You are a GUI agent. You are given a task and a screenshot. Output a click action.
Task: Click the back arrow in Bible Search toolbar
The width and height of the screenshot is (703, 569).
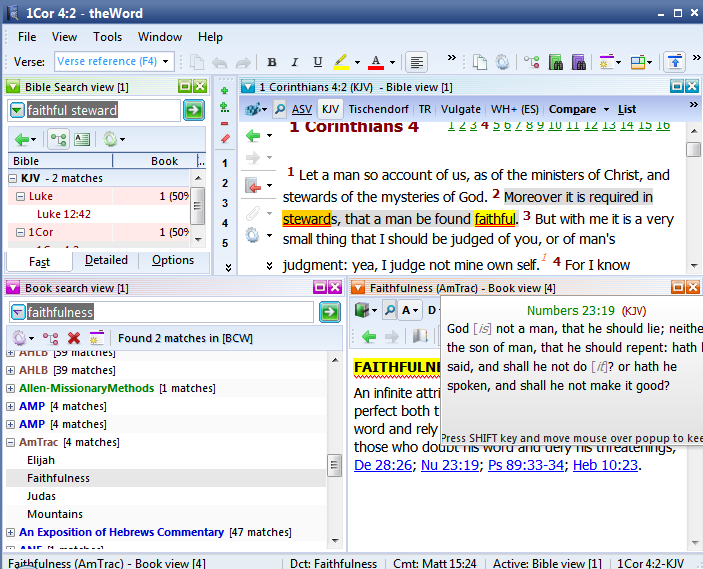(x=22, y=139)
